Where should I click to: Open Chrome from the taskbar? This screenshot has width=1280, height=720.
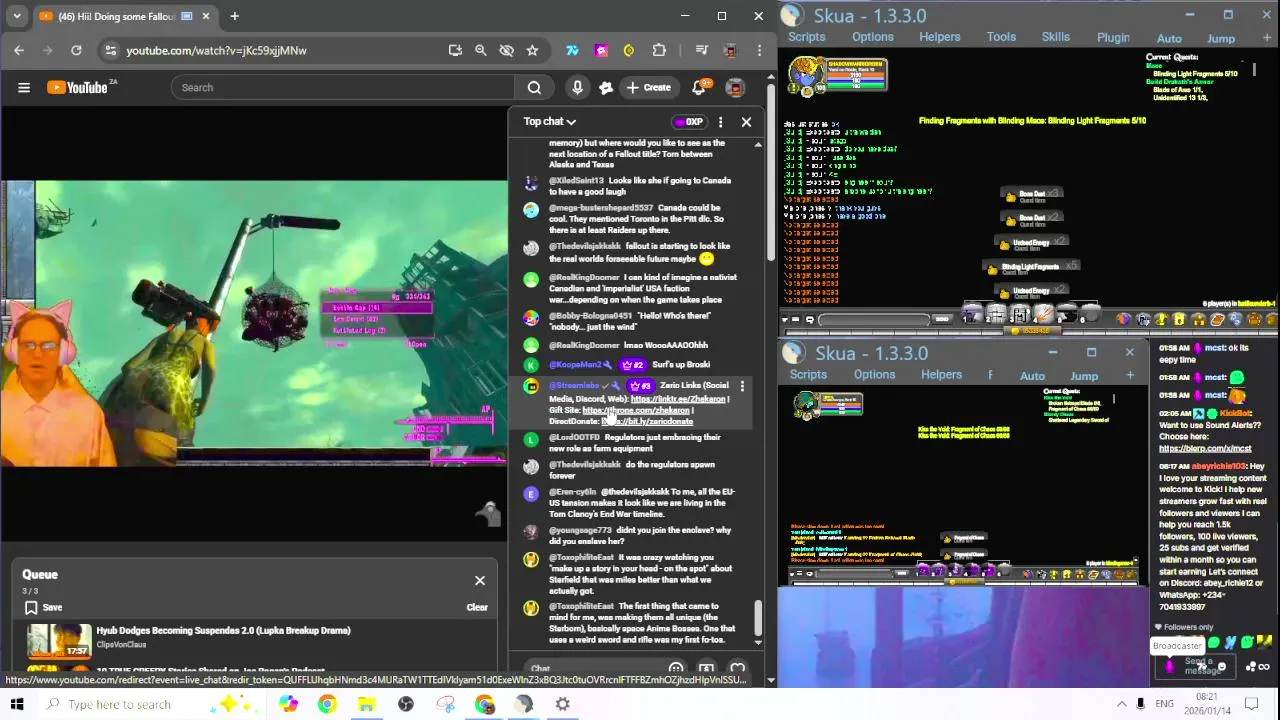[x=327, y=705]
